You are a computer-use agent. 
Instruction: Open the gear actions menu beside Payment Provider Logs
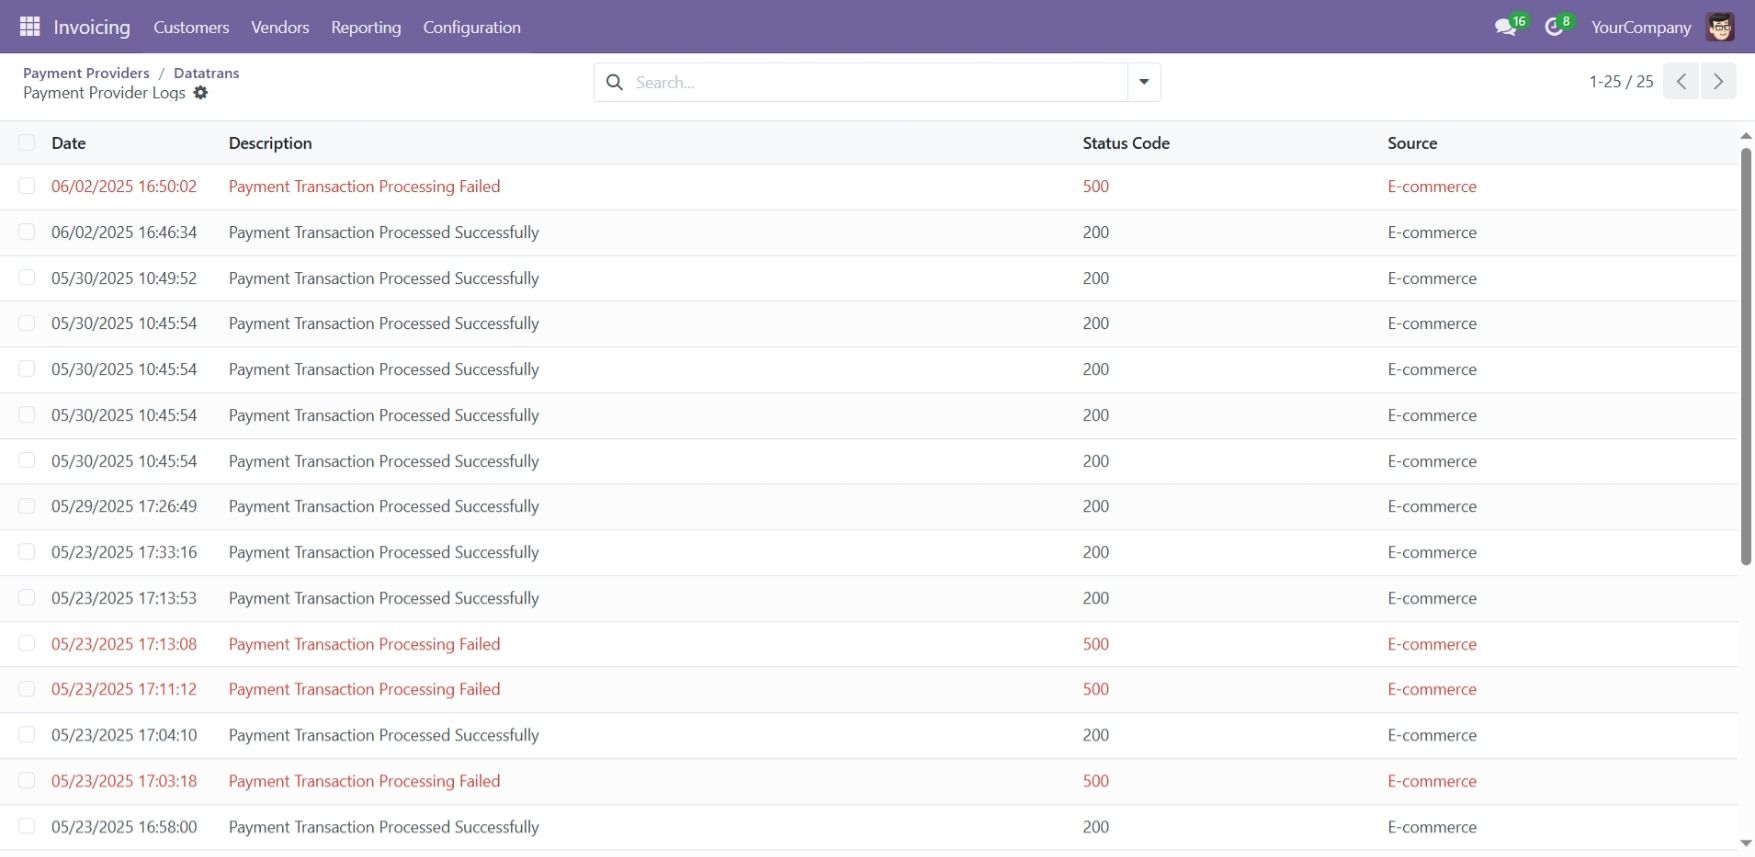201,93
